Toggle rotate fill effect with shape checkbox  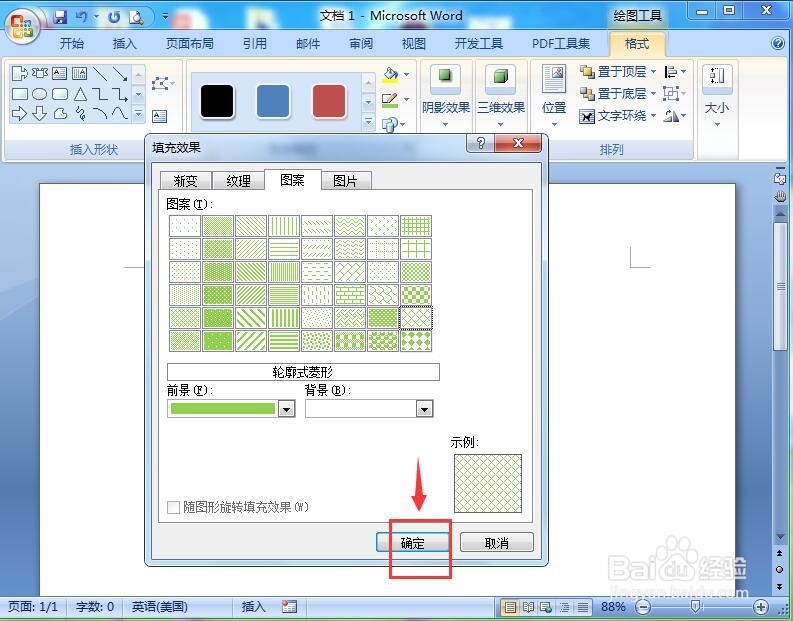click(173, 507)
